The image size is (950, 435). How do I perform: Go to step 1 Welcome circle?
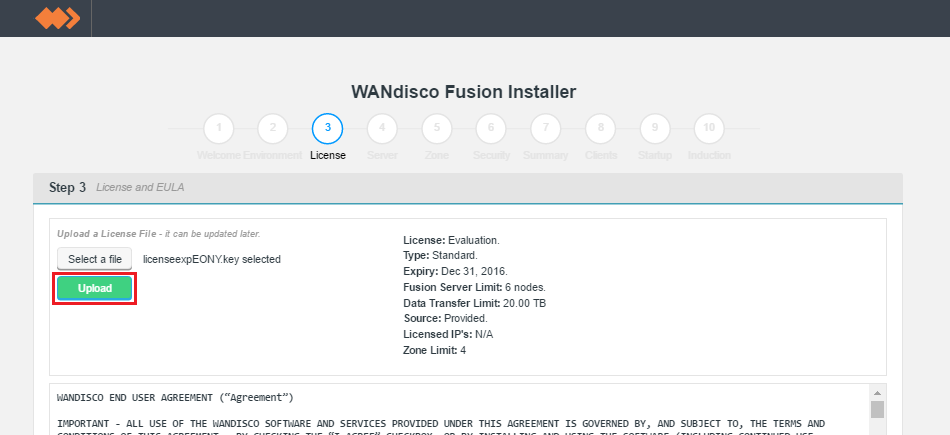(x=219, y=128)
